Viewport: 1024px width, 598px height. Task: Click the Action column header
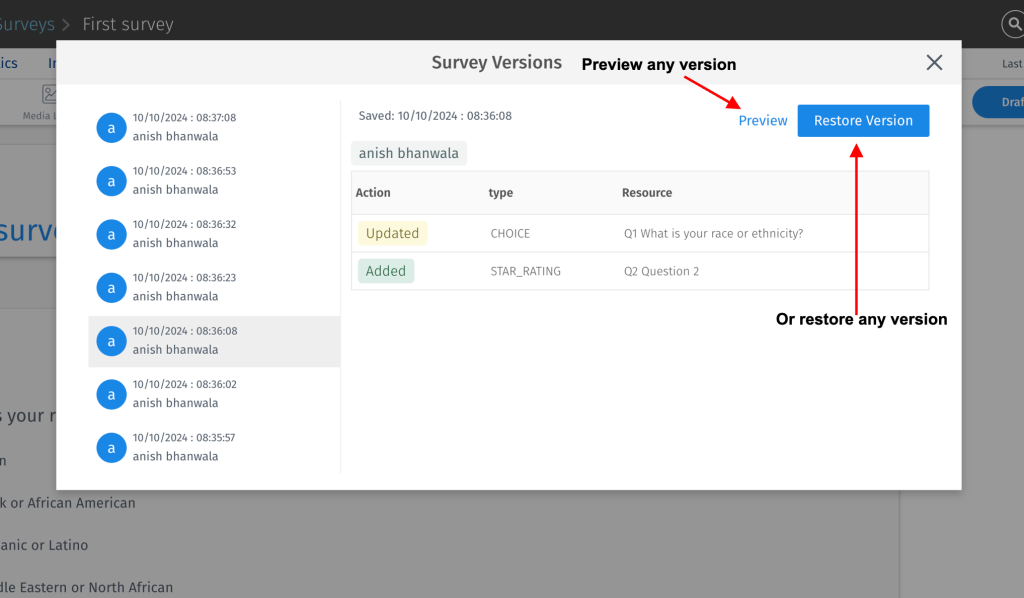(373, 193)
